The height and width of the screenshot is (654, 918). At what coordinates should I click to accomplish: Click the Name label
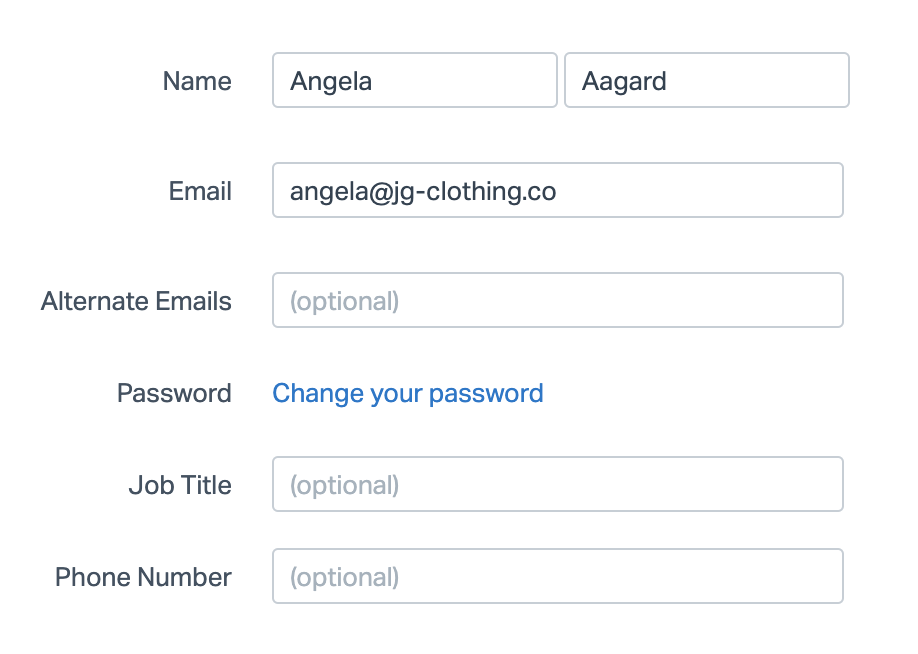coord(197,81)
